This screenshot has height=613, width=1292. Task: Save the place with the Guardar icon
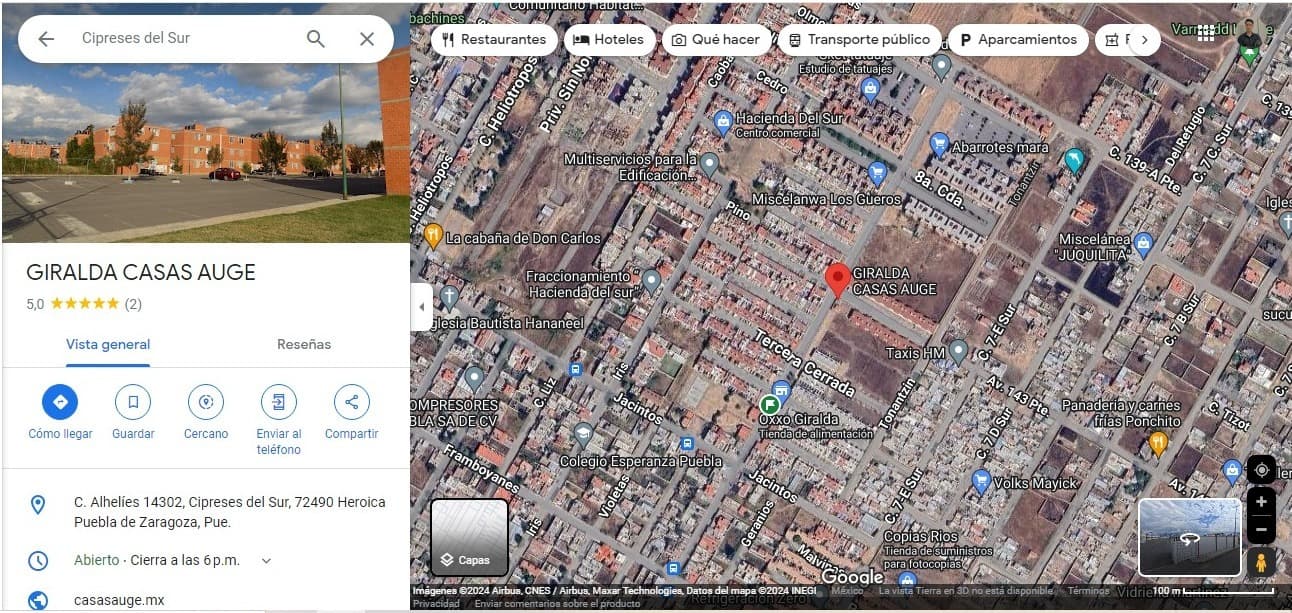tap(133, 402)
